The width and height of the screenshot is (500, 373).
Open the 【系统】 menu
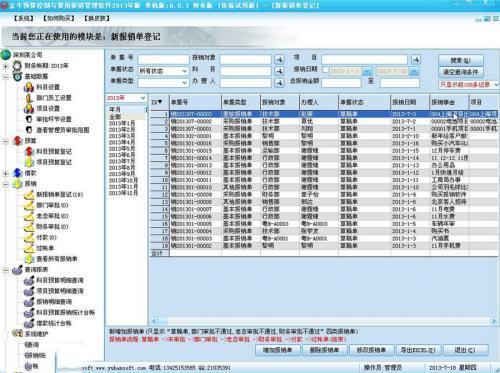pyautogui.click(x=24, y=18)
